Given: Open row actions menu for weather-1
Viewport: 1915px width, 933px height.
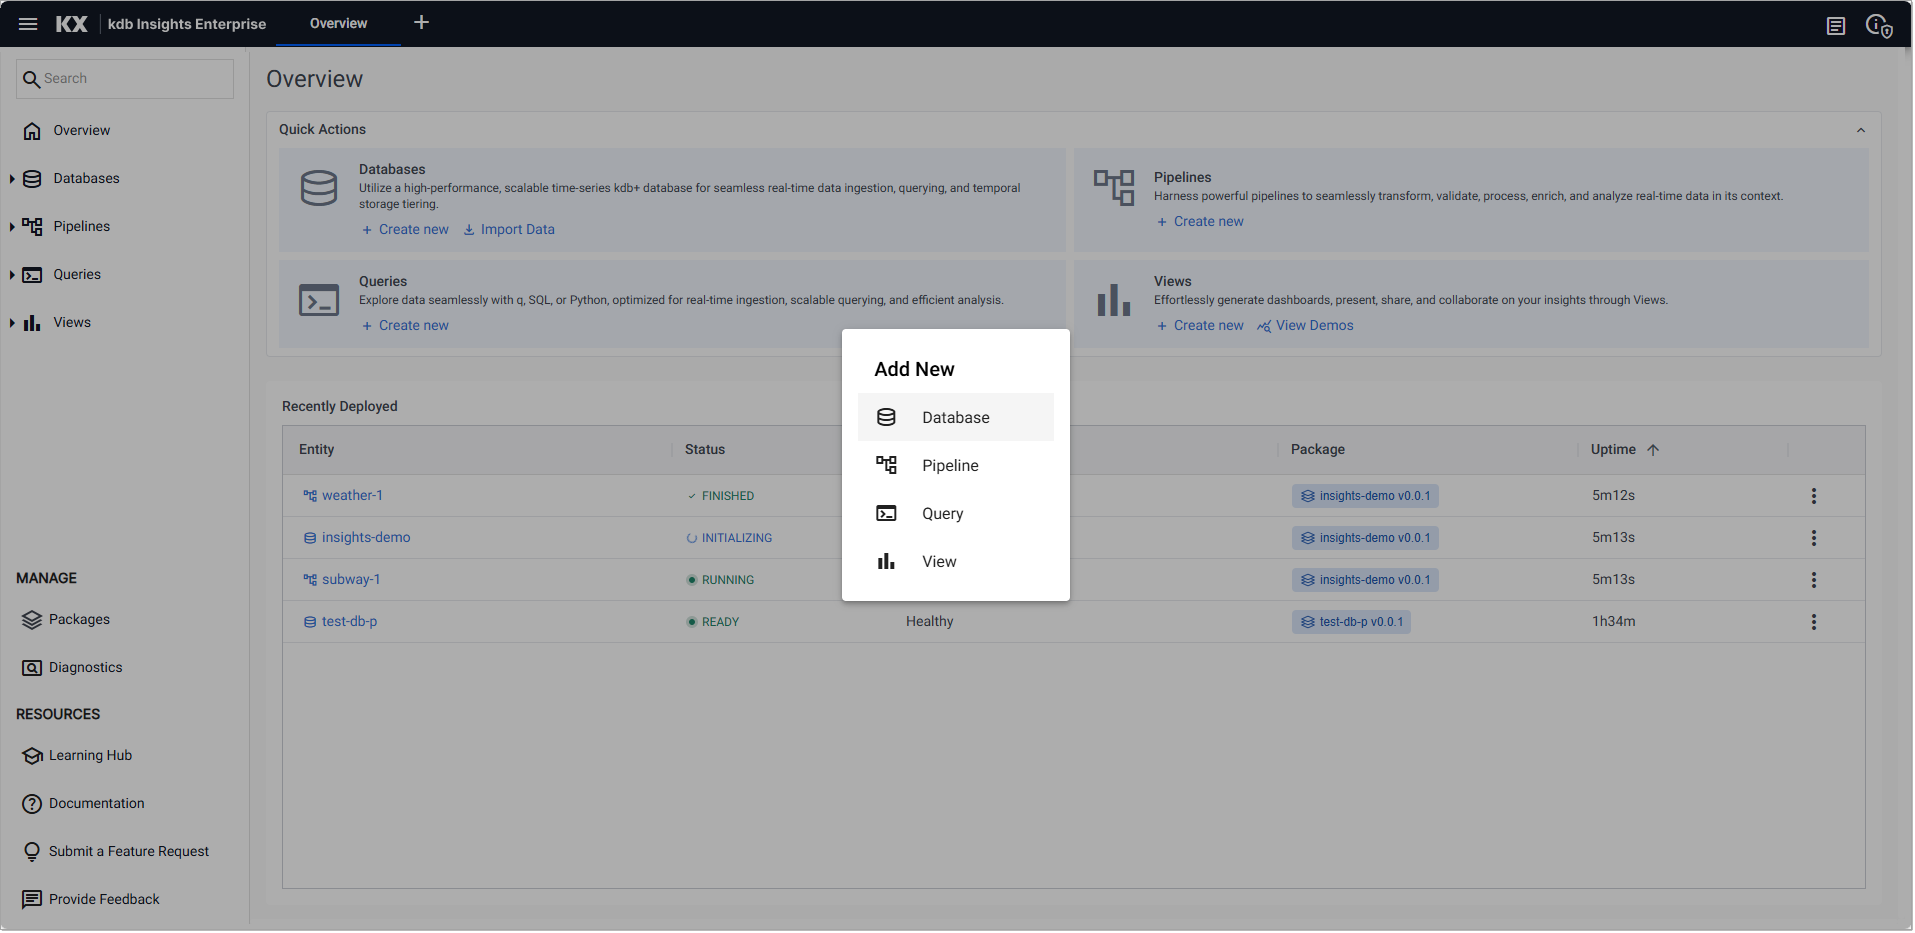Looking at the screenshot, I should pyautogui.click(x=1813, y=496).
